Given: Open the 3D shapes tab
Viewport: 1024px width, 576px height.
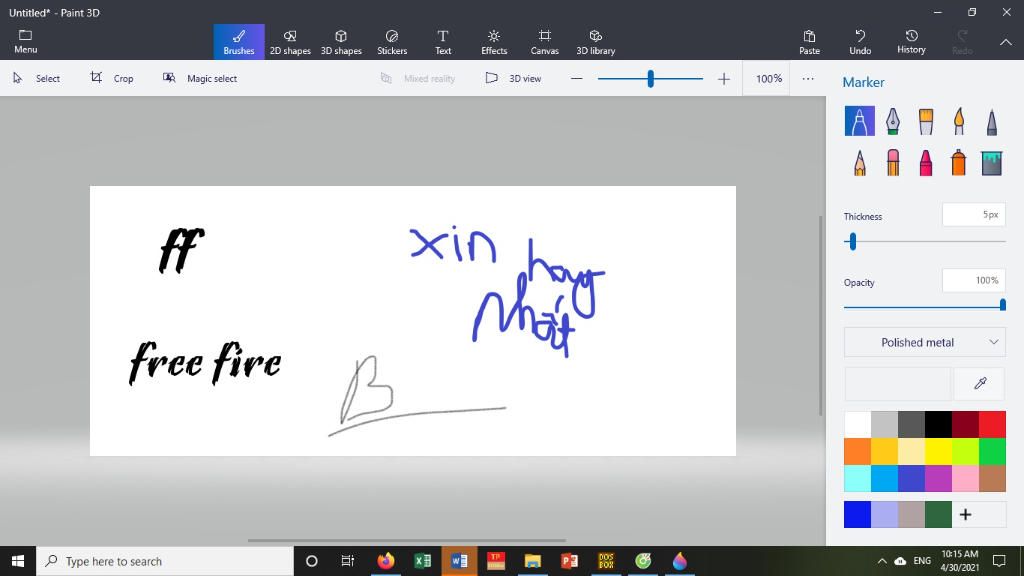Looking at the screenshot, I should 341,42.
